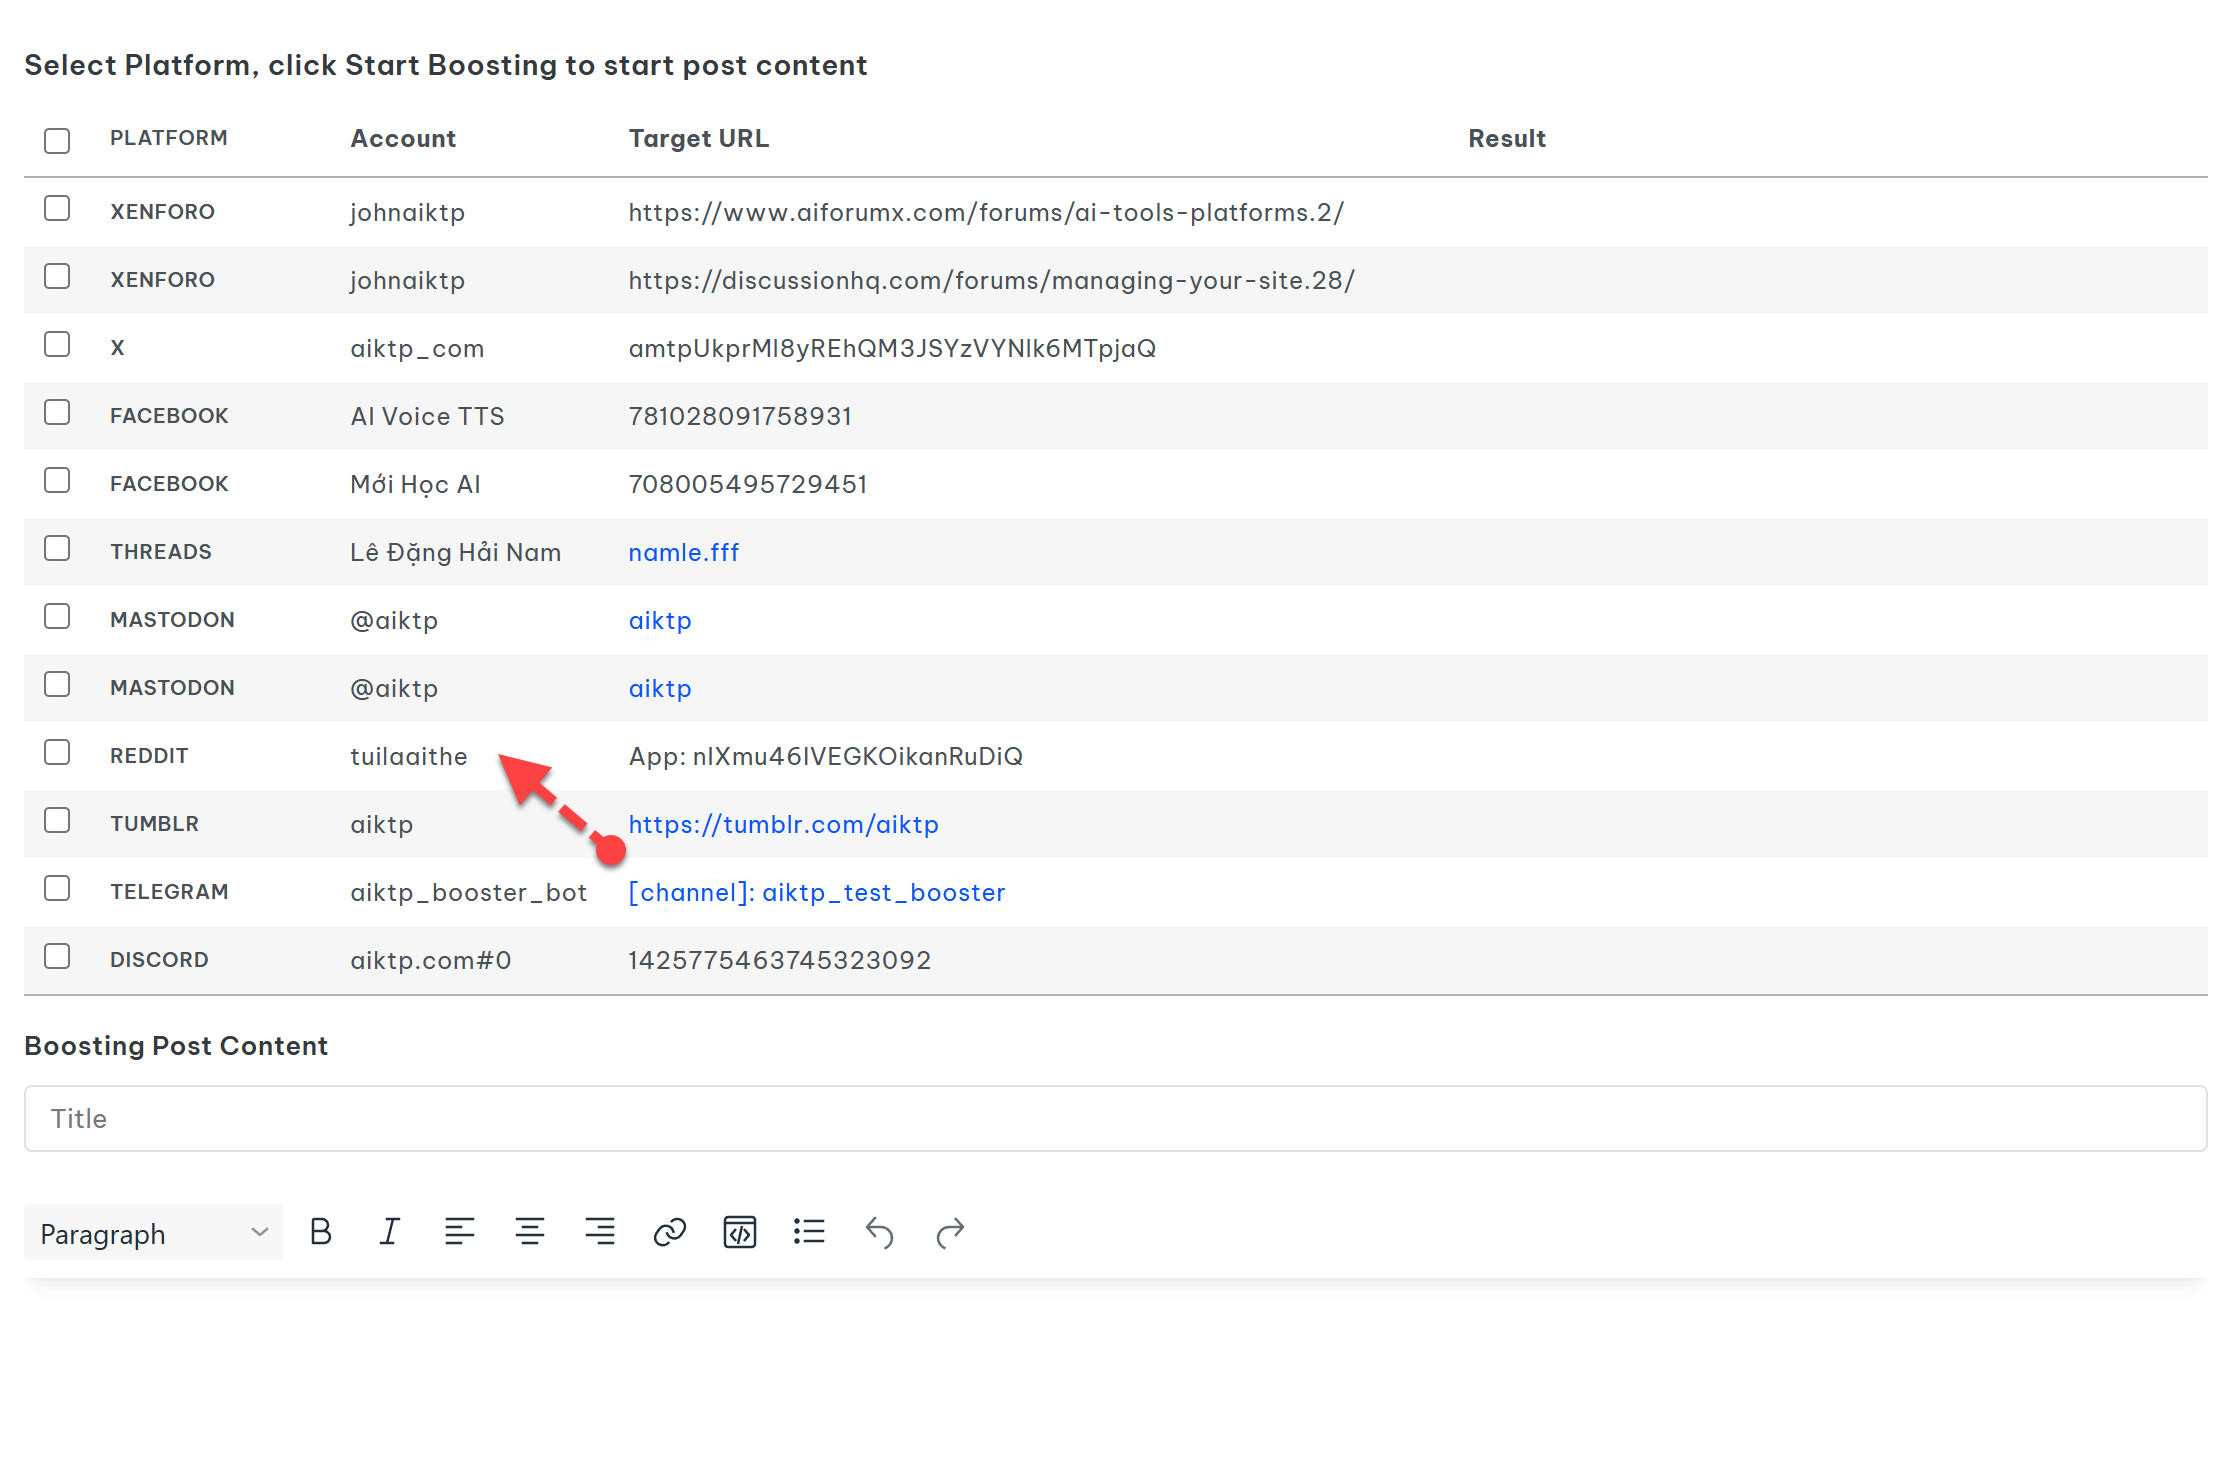
Task: Undo the last edit
Action: (x=879, y=1232)
